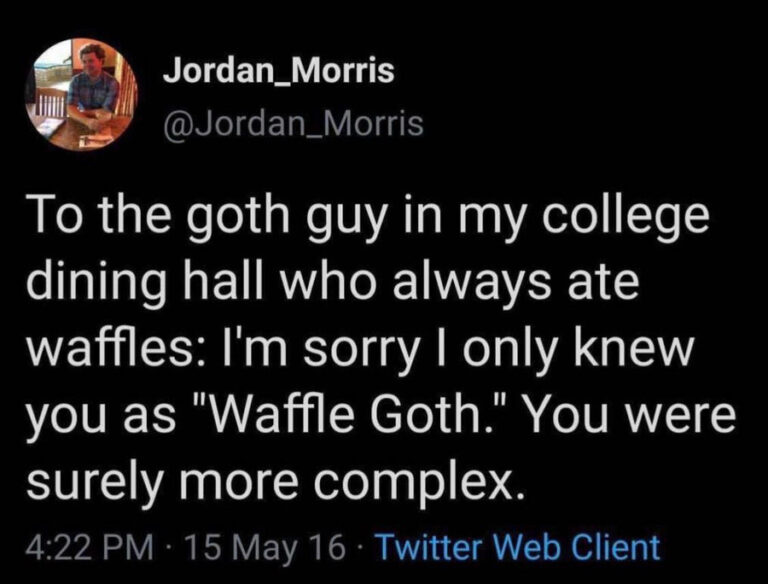Image resolution: width=768 pixels, height=584 pixels.
Task: Open Jordan_Morris's profile picture
Action: coord(82,94)
